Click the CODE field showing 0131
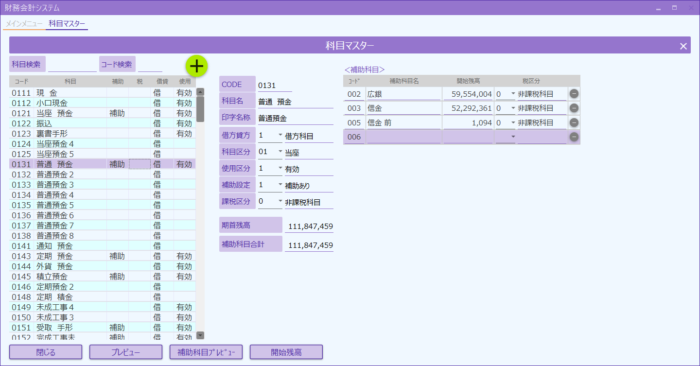 274,85
